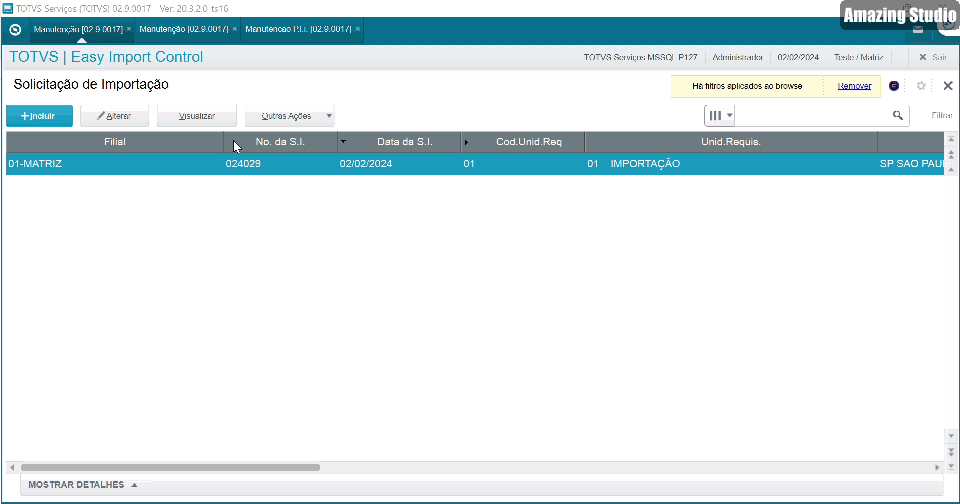Click the magnifier search icon
The height and width of the screenshot is (504, 960).
(x=898, y=115)
